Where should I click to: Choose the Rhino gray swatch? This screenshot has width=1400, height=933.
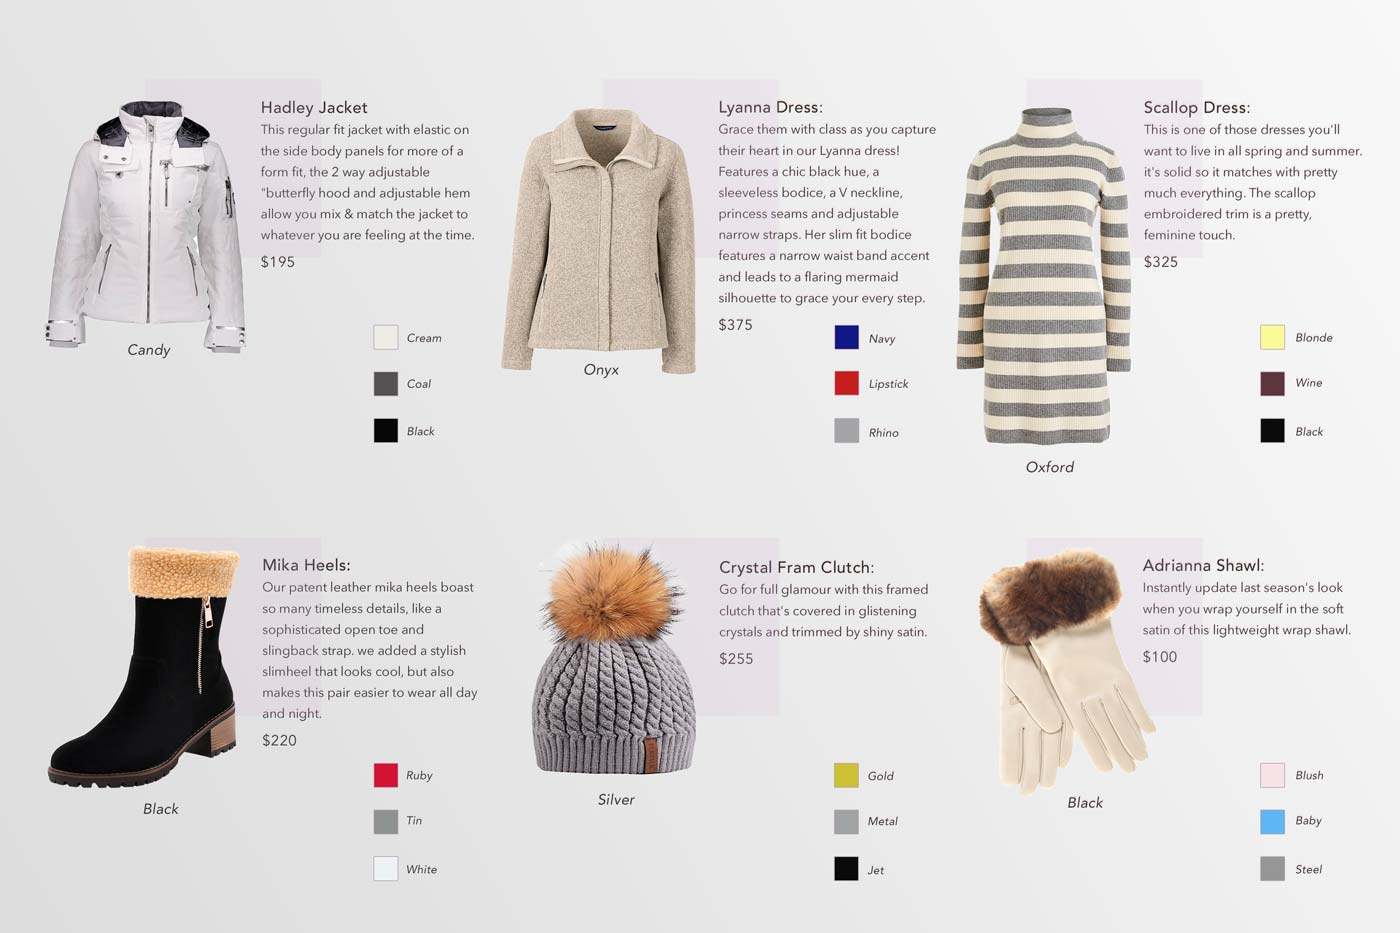click(847, 431)
